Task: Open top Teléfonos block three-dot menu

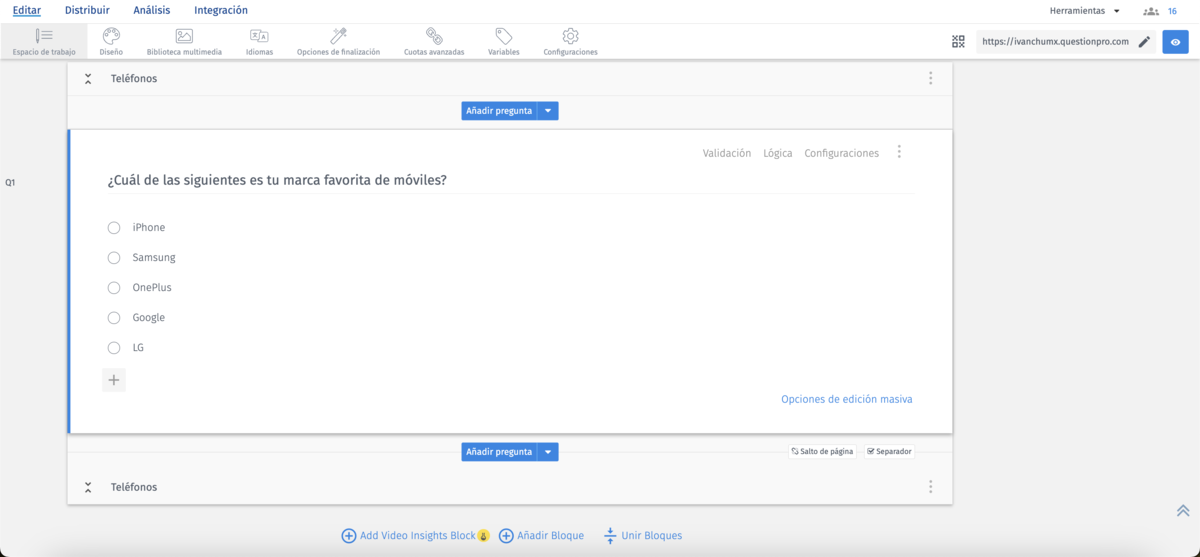Action: click(x=931, y=78)
